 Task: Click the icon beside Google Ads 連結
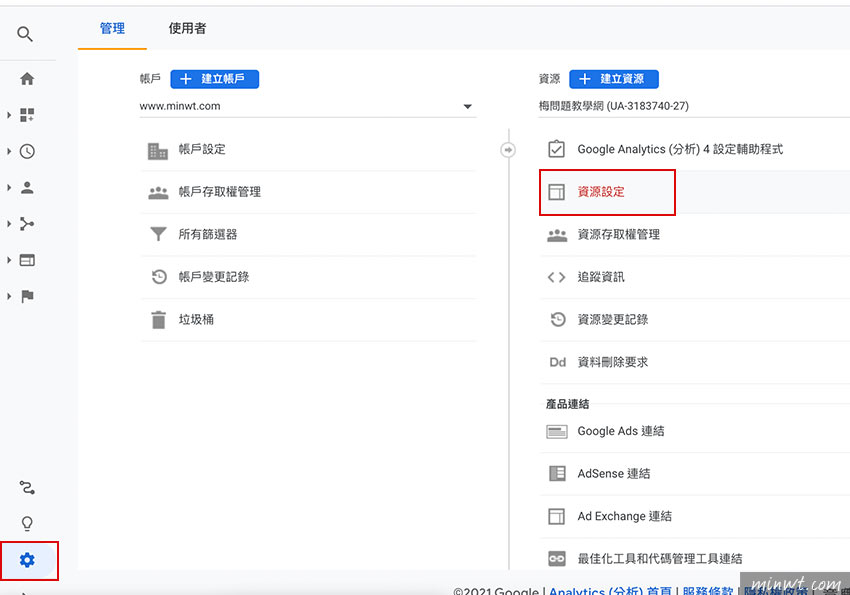pos(557,431)
